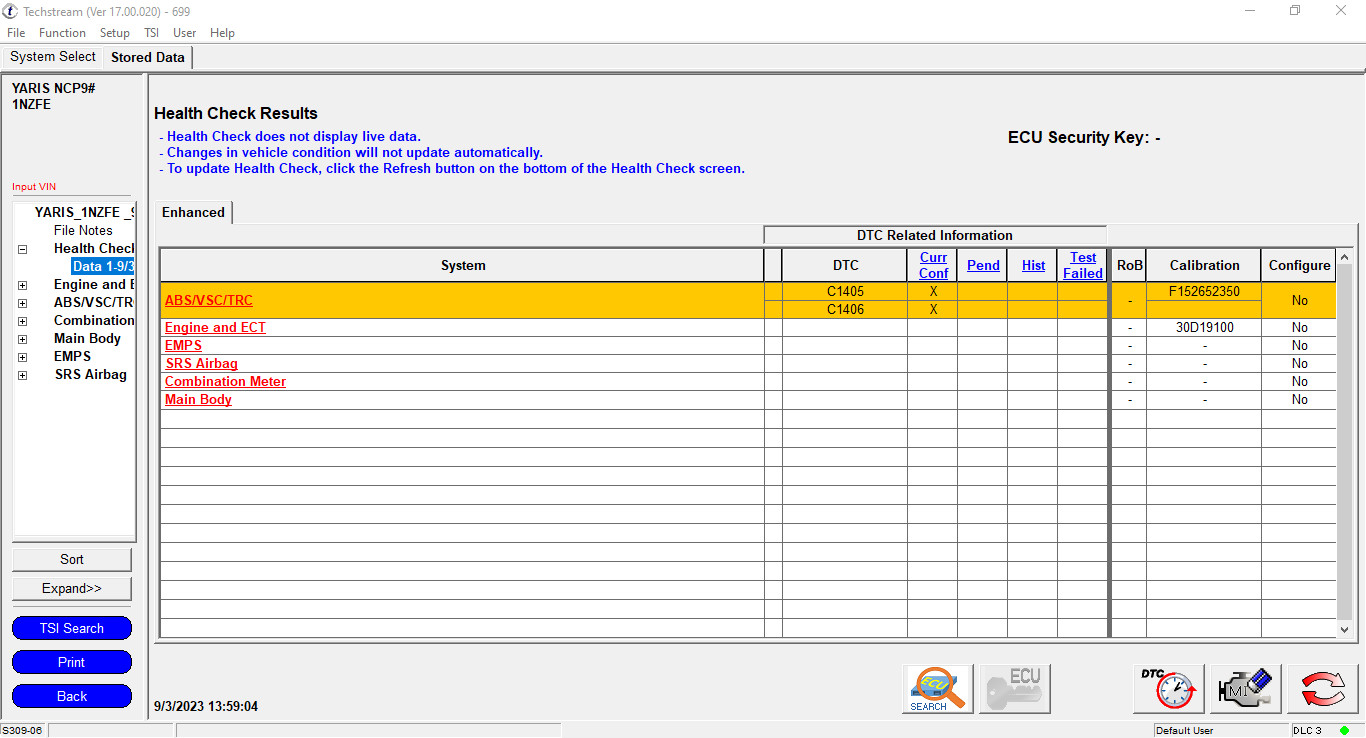Collapse the Health Check tree node

tap(22, 249)
